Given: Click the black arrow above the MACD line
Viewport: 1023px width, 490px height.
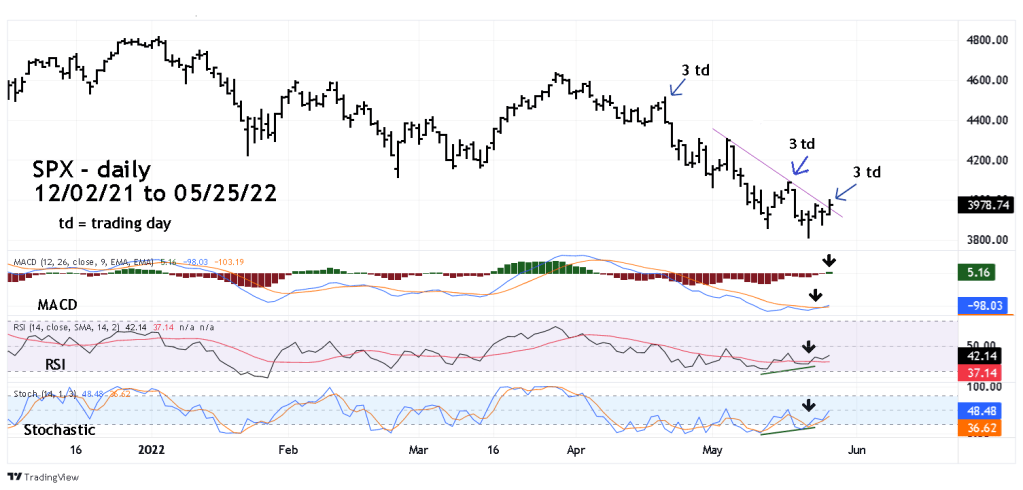Looking at the screenshot, I should coord(817,296).
